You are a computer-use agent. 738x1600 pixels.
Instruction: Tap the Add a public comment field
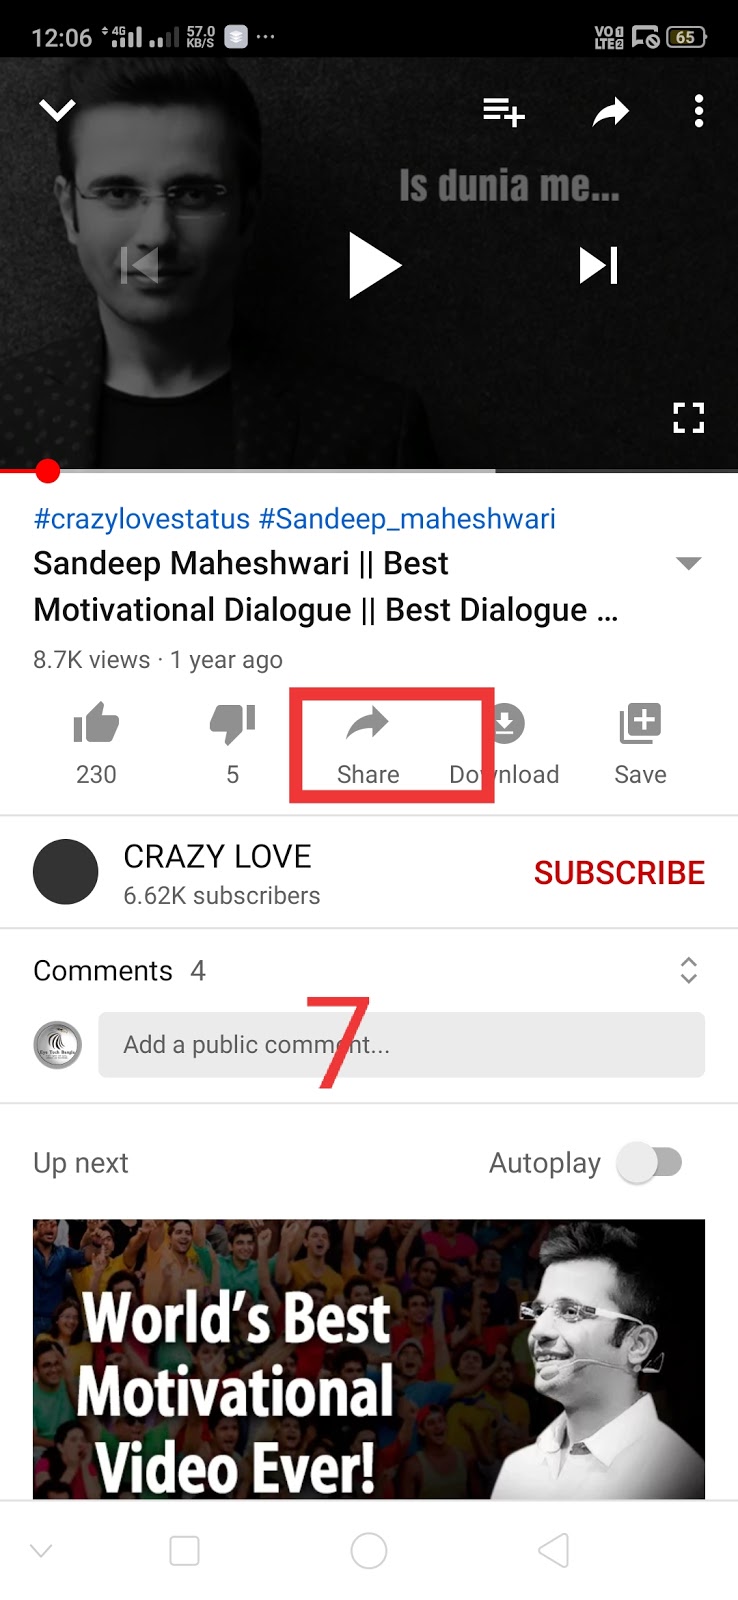[401, 1045]
